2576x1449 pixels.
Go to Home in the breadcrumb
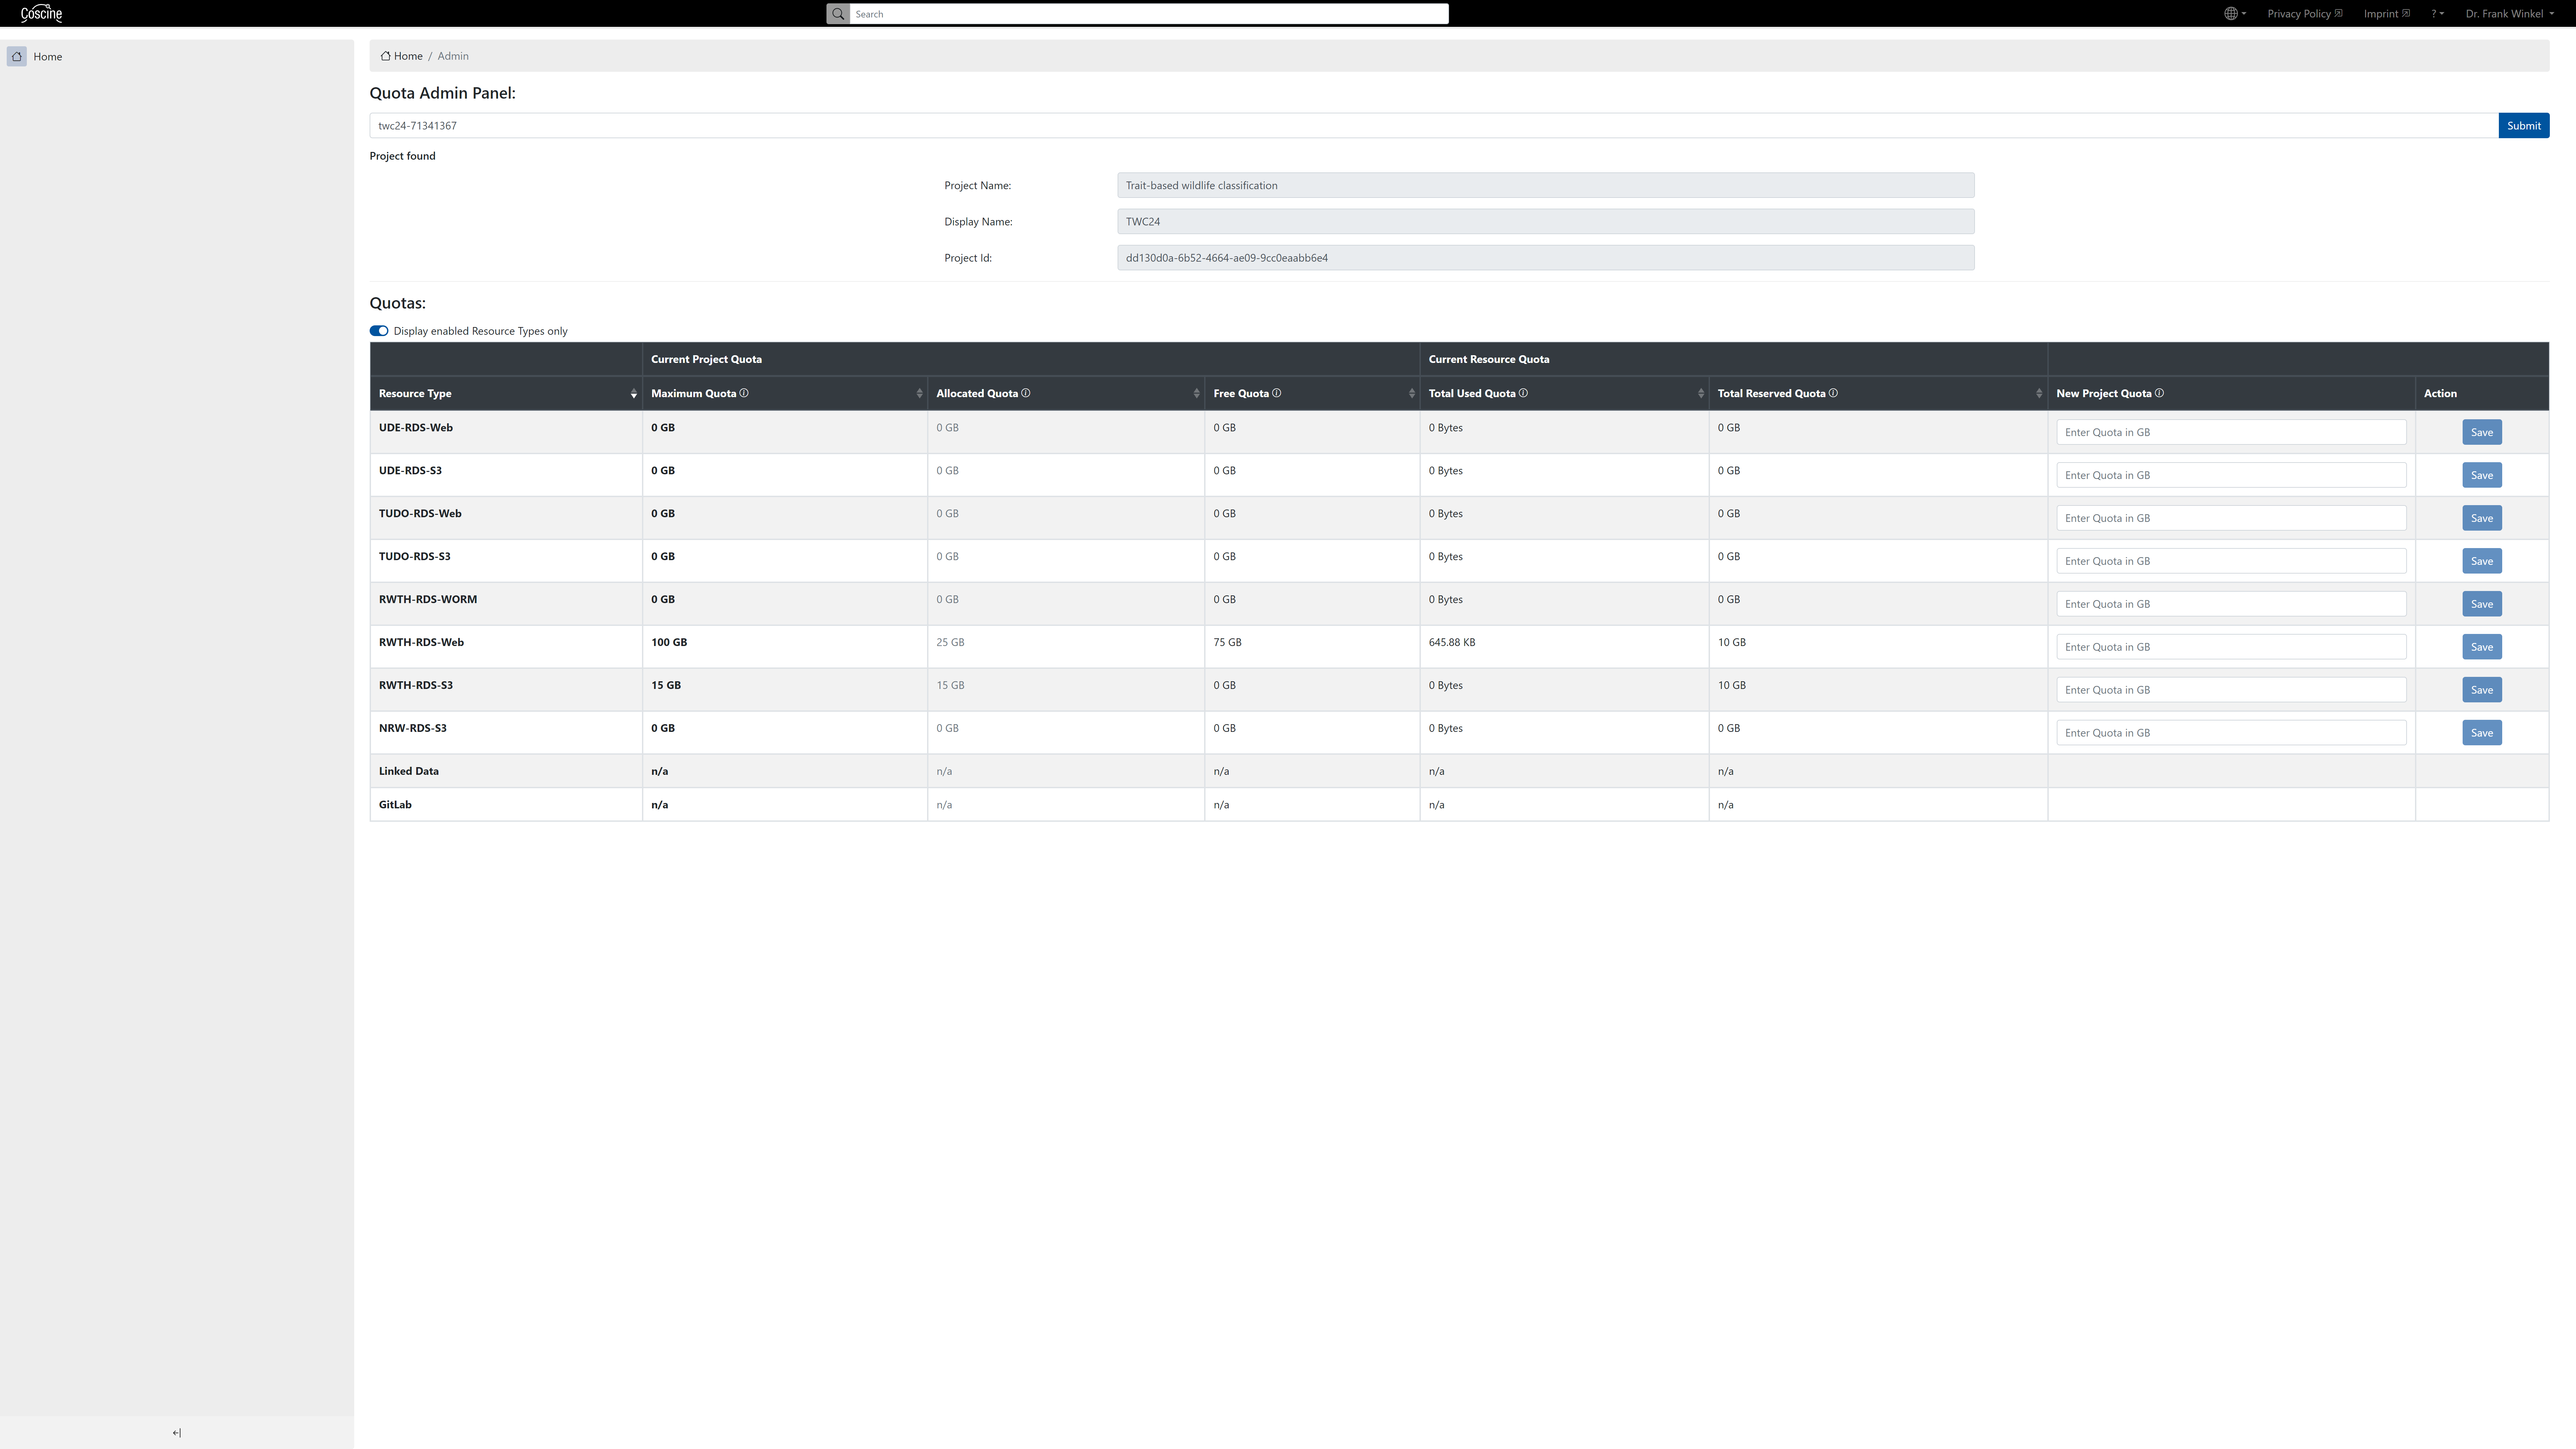[402, 56]
